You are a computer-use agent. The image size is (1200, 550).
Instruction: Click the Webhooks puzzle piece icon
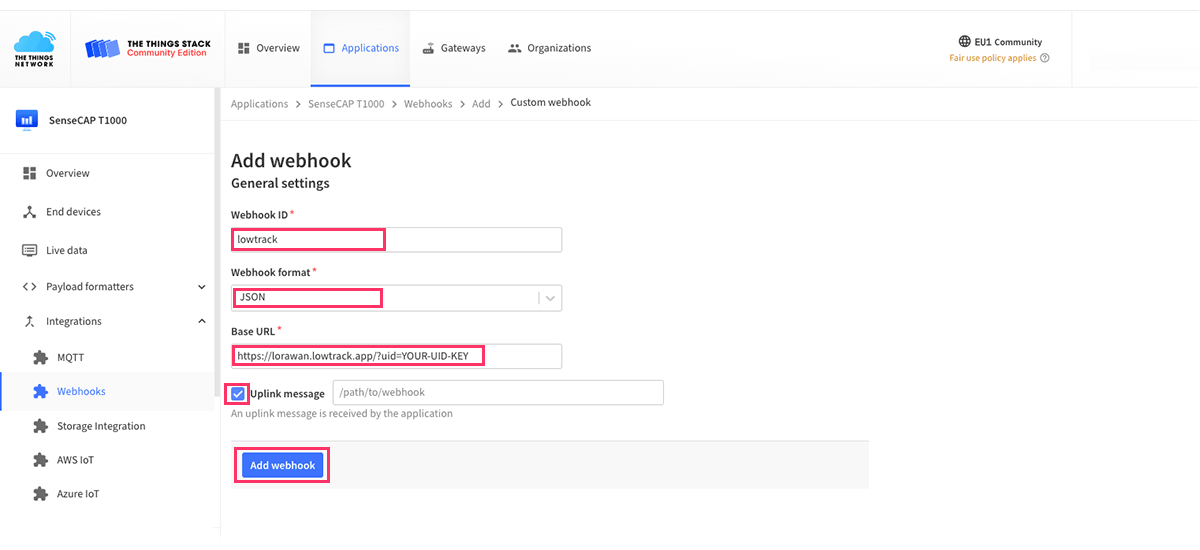click(x=40, y=392)
